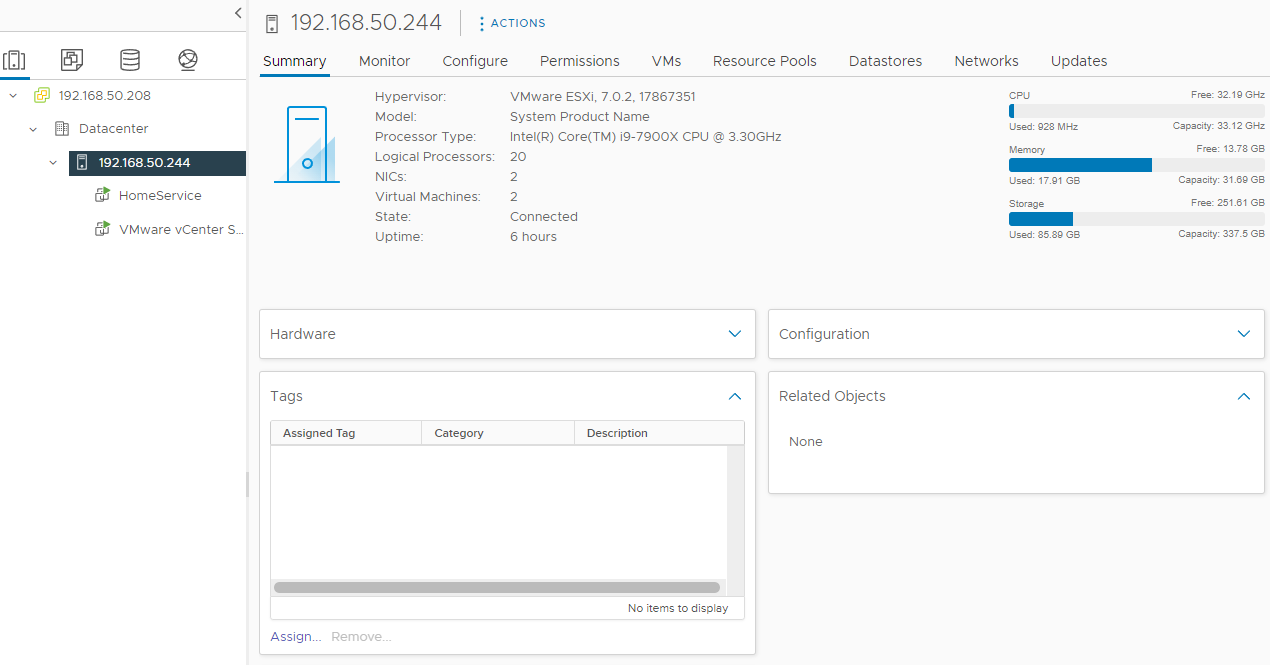The image size is (1270, 665).
Task: Collapse the Related Objects panel
Action: [x=1244, y=396]
